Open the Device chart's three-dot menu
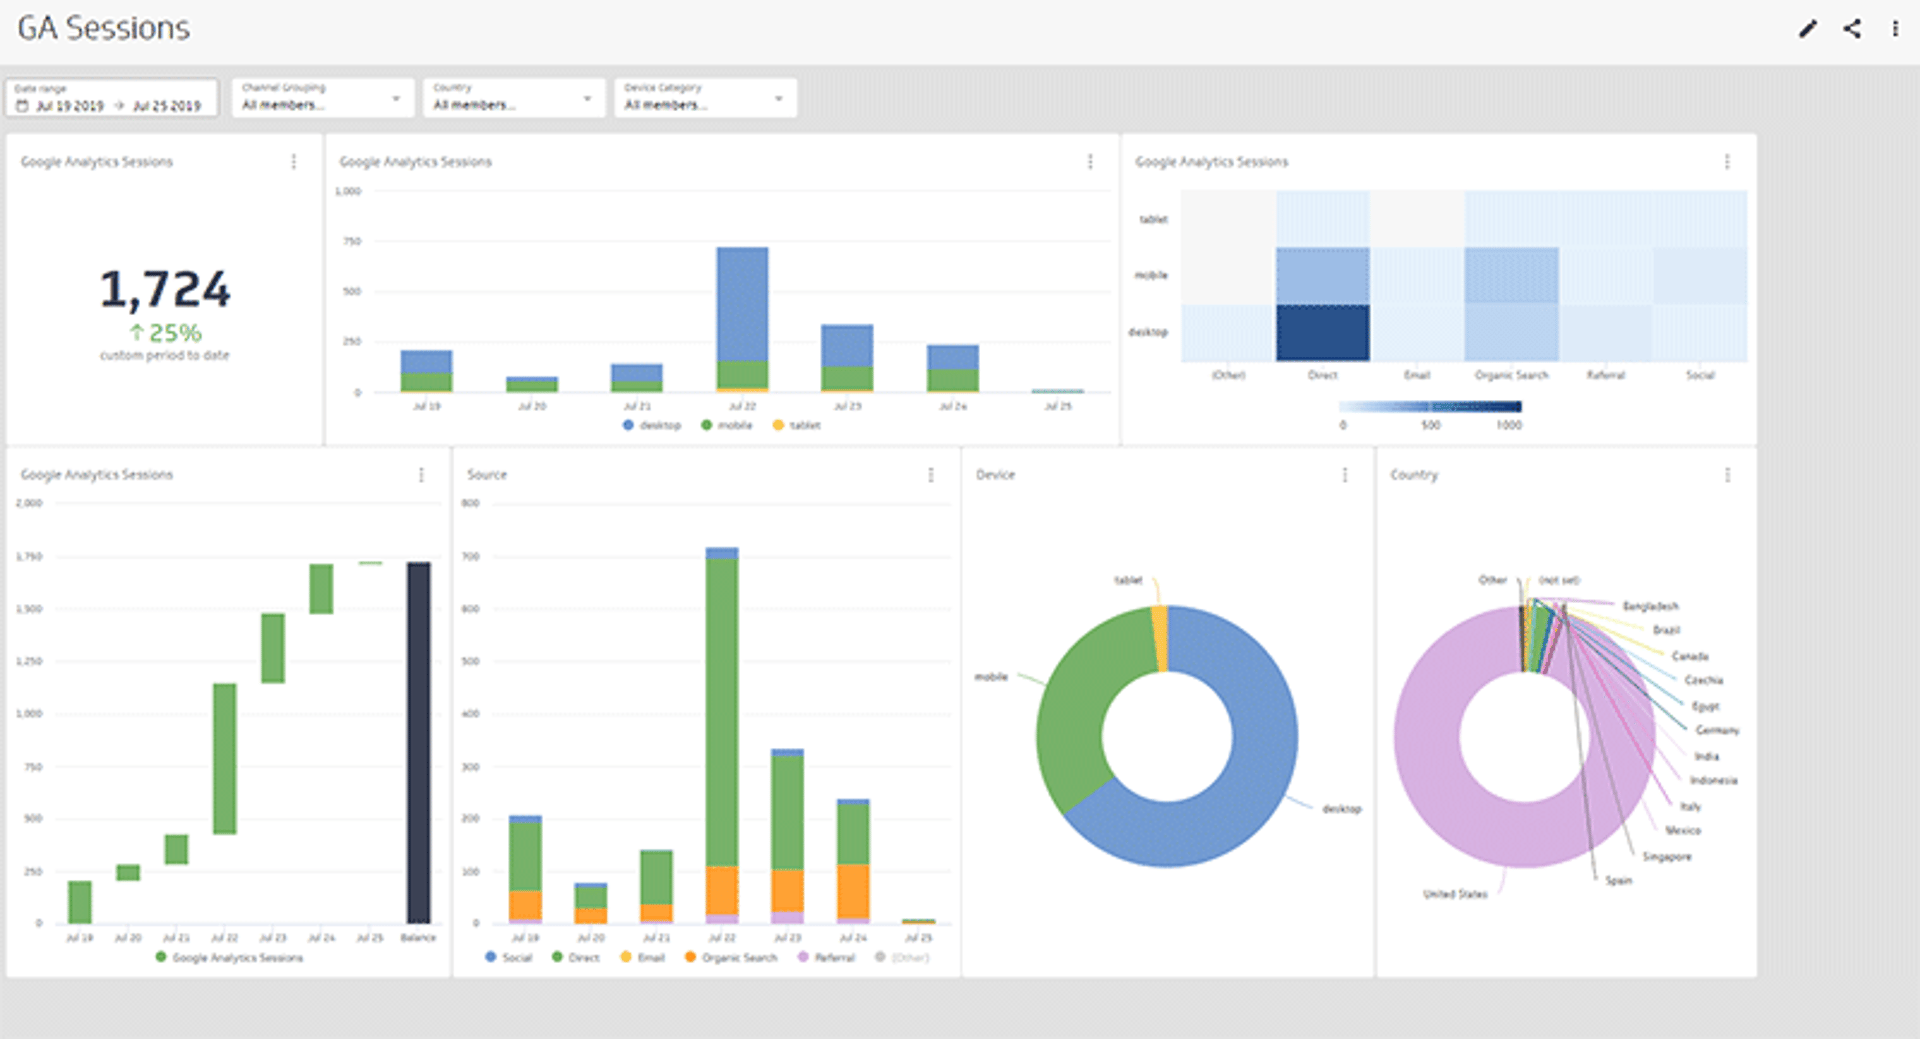 click(1345, 474)
